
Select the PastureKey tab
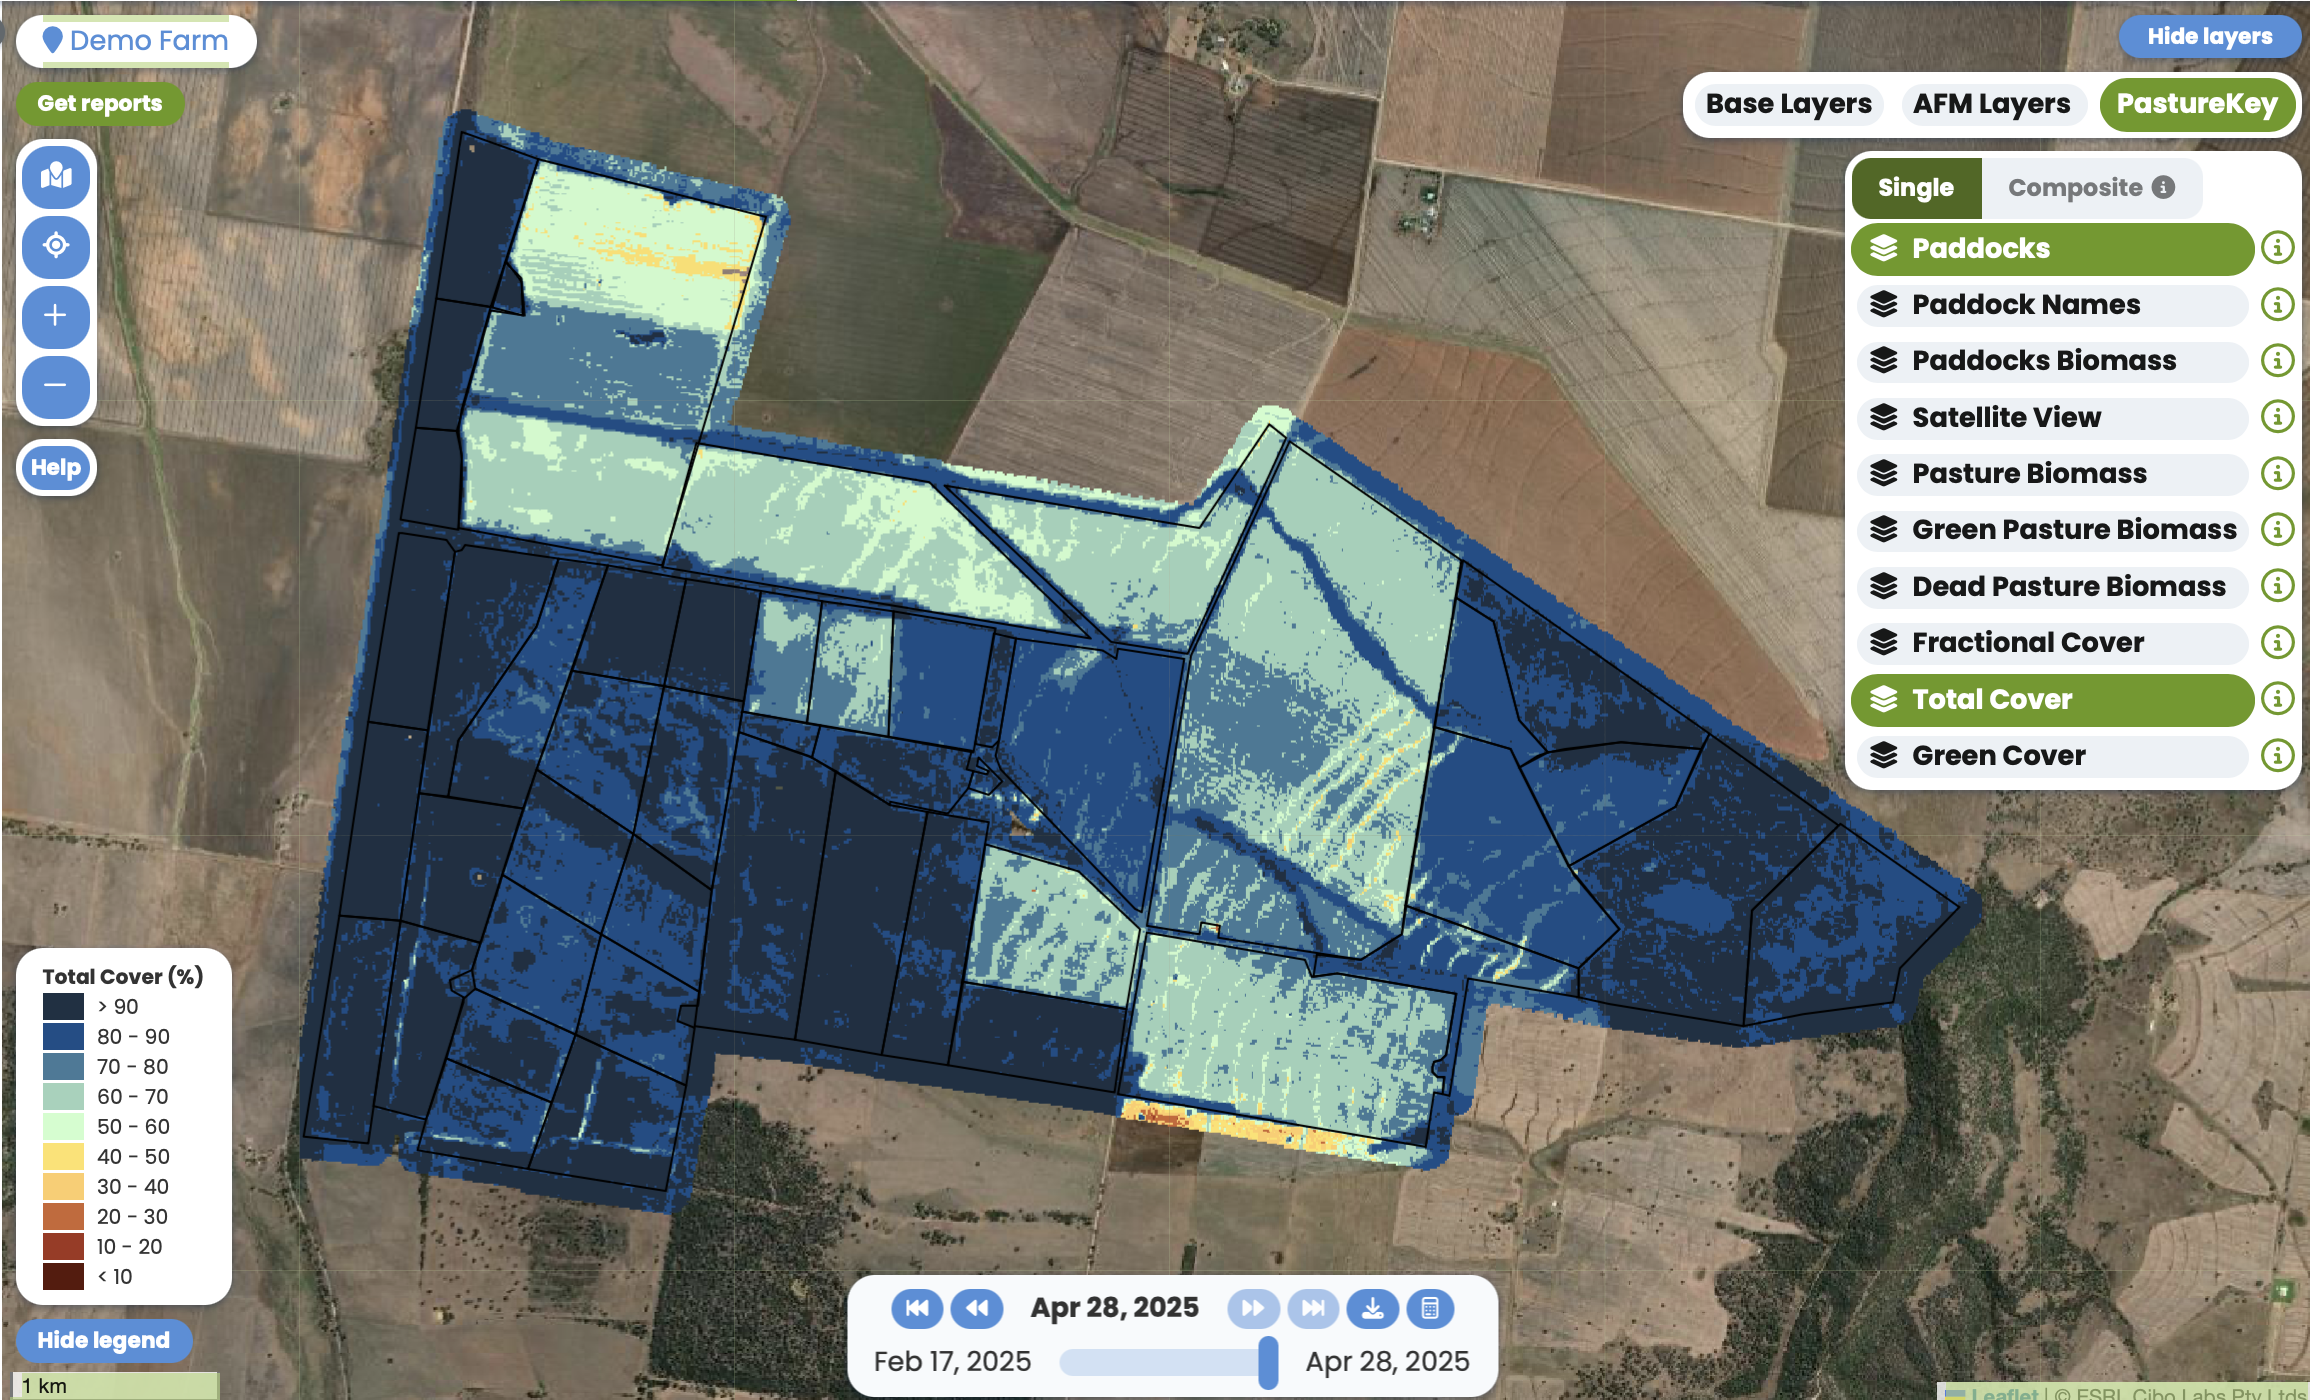[2196, 104]
